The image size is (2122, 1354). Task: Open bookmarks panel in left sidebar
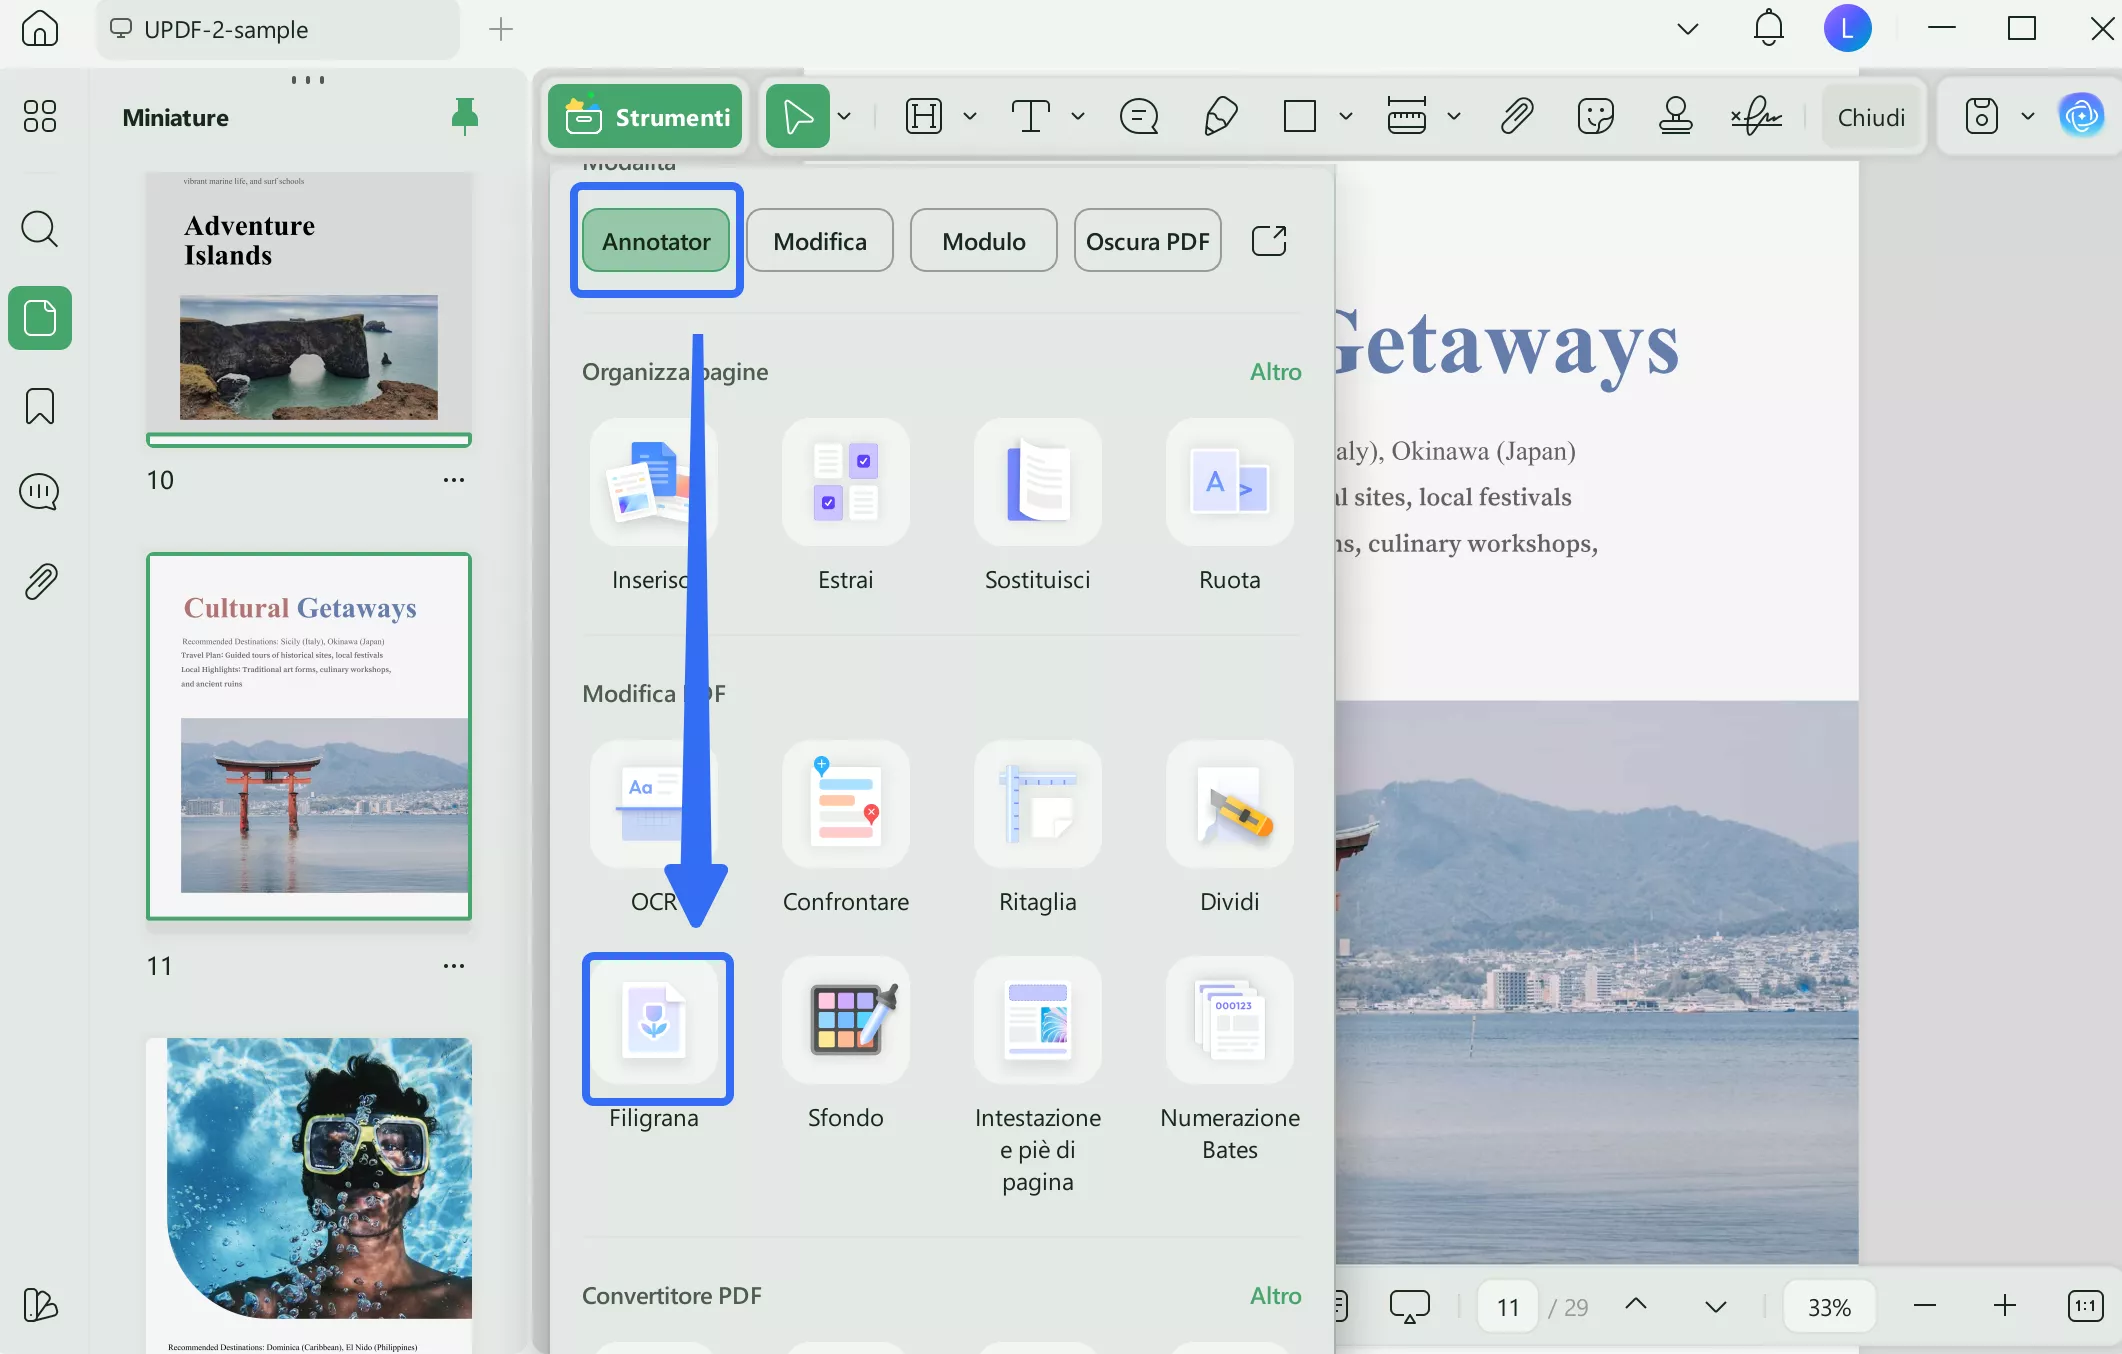[40, 406]
